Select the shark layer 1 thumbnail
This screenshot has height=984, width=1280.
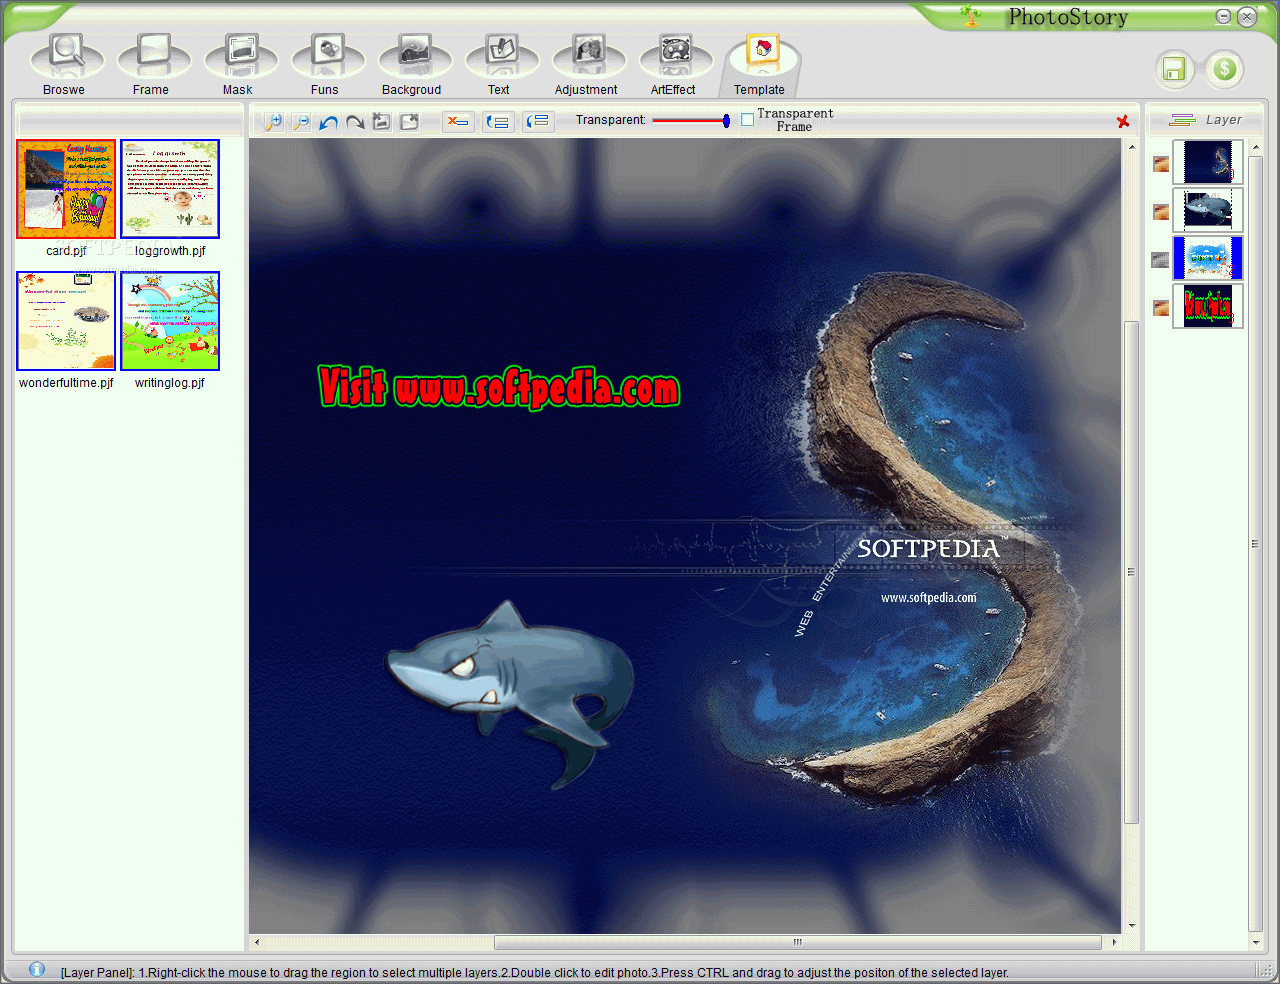(1208, 210)
